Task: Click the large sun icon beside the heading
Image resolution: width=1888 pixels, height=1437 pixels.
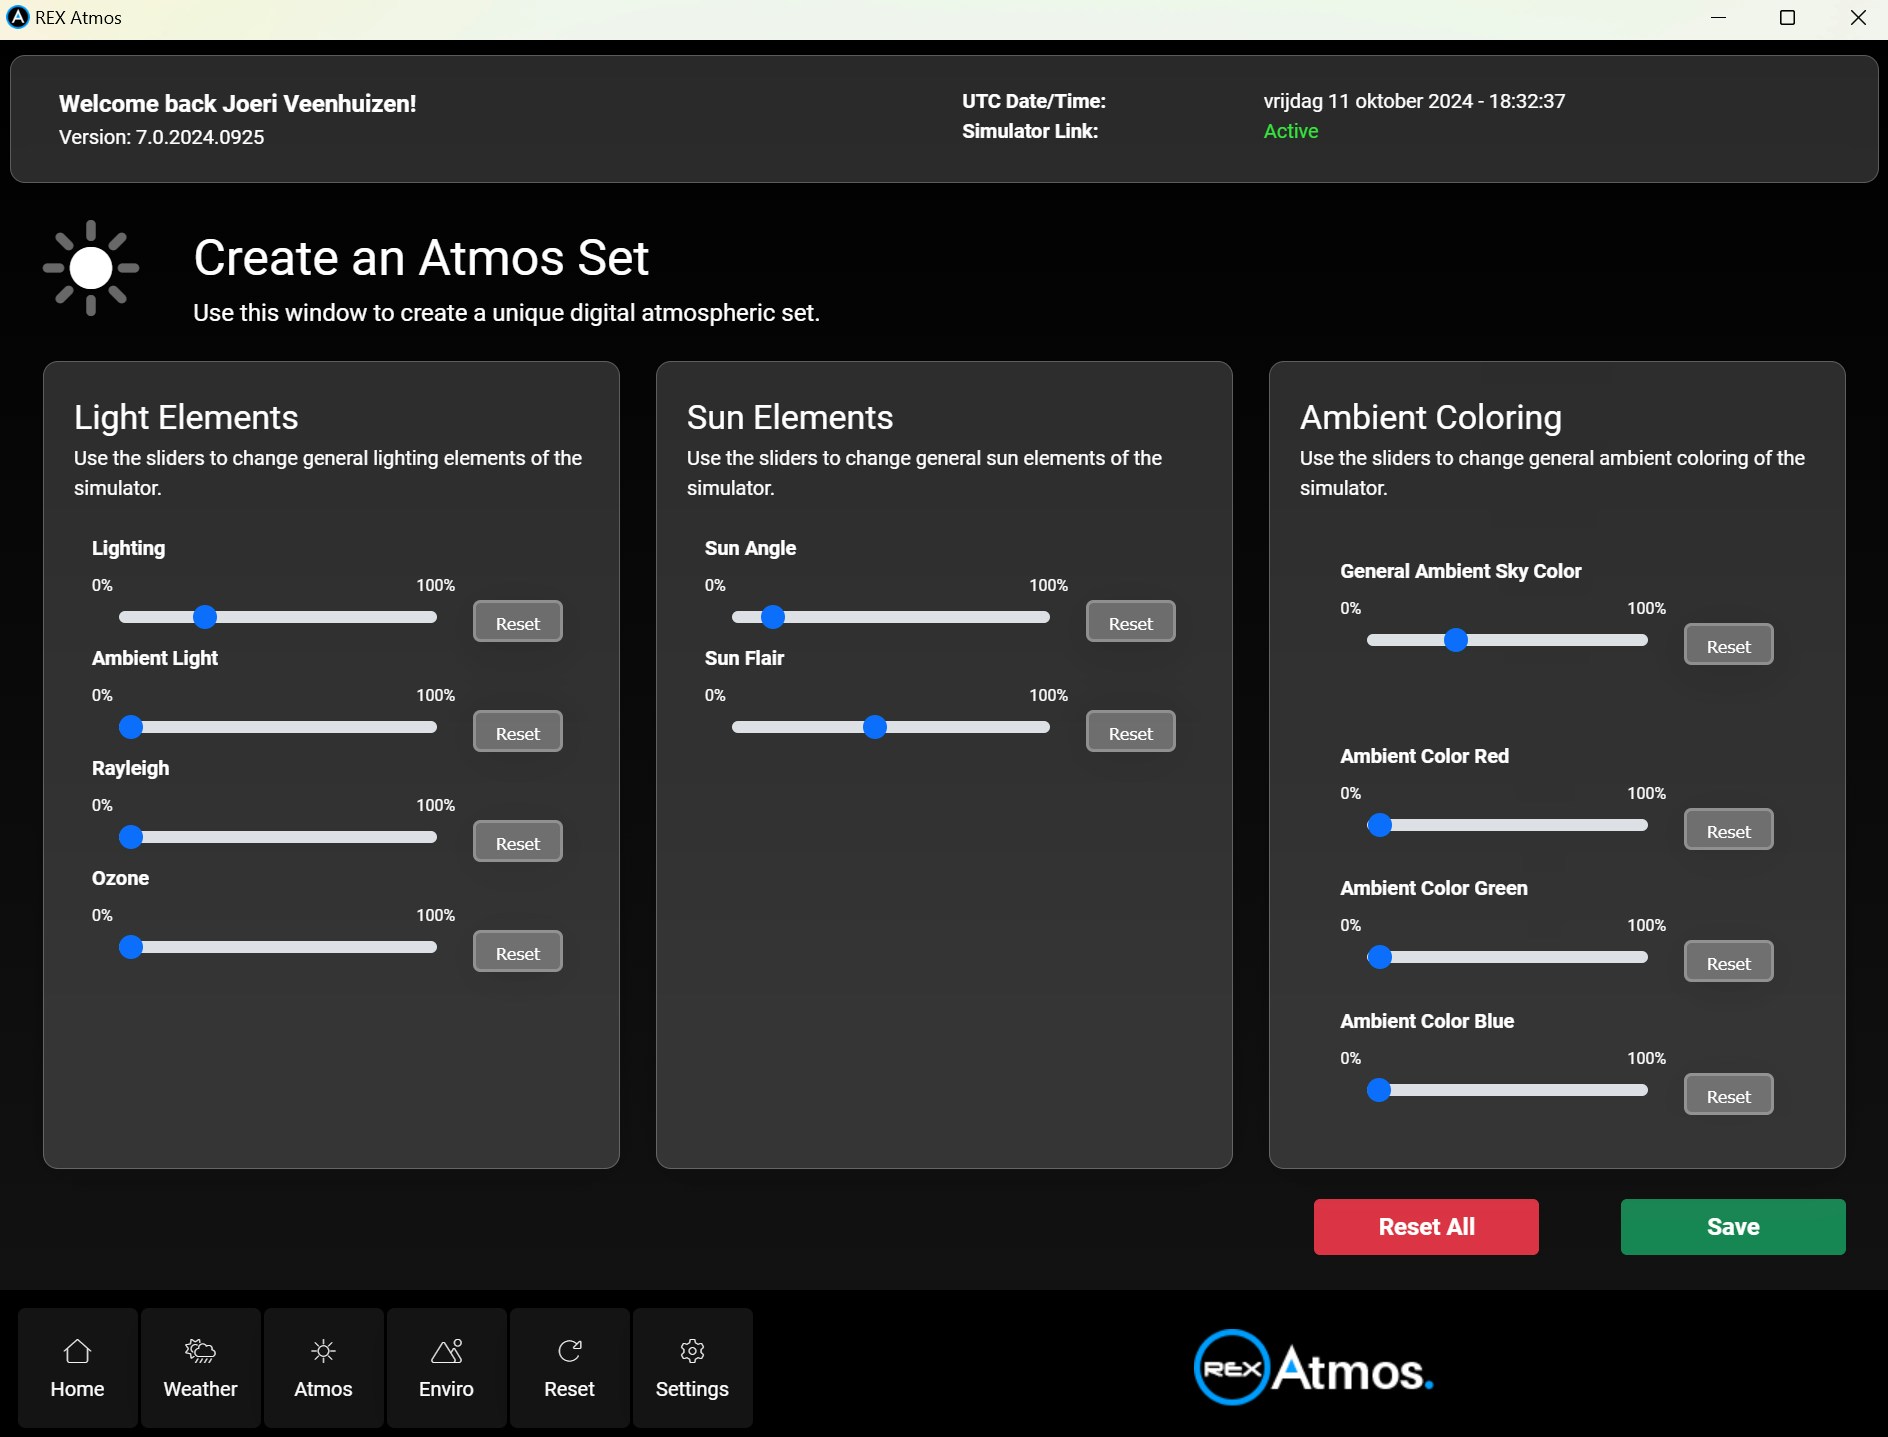Action: coord(91,268)
